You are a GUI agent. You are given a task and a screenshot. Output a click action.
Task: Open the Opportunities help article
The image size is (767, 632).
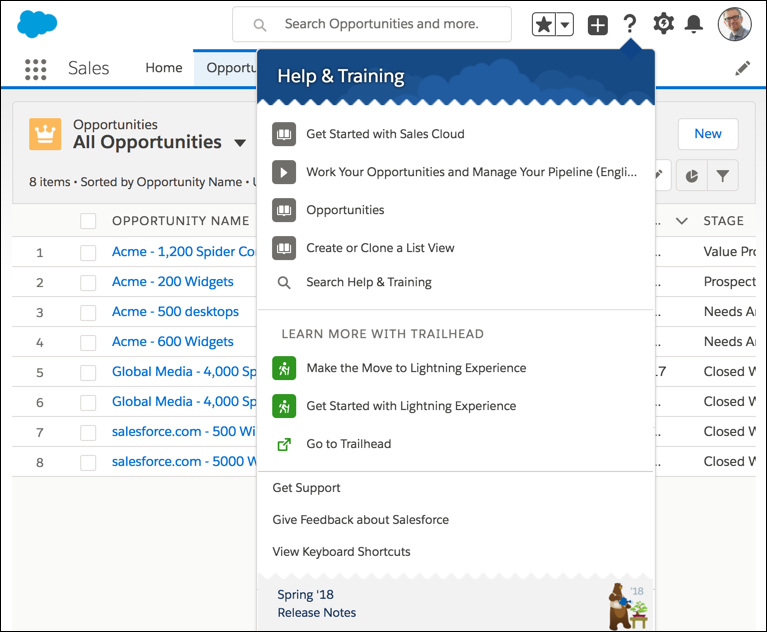[345, 210]
